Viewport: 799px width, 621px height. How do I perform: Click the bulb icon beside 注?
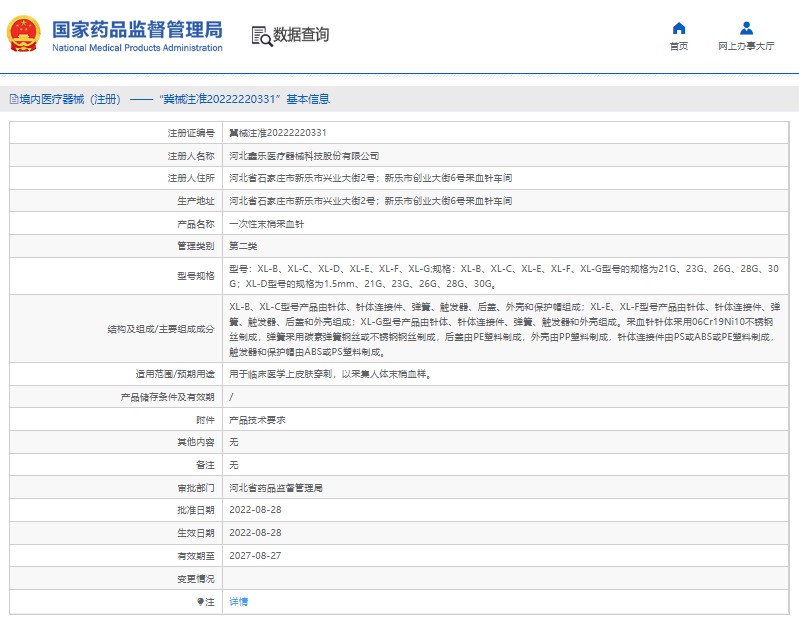199,602
